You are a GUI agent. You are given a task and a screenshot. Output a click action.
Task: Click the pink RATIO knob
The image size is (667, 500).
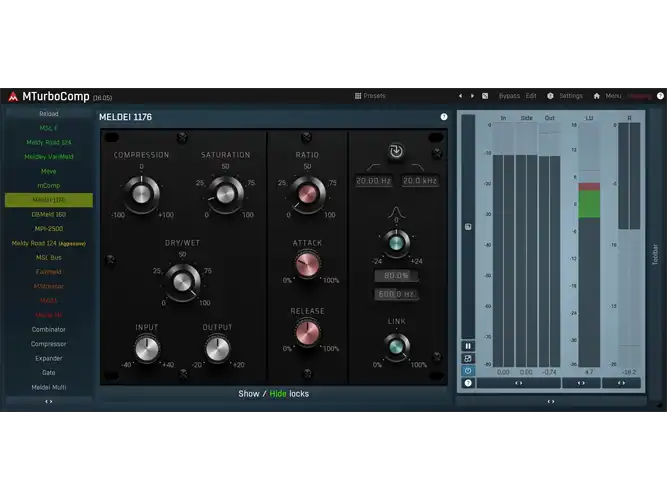click(x=307, y=194)
